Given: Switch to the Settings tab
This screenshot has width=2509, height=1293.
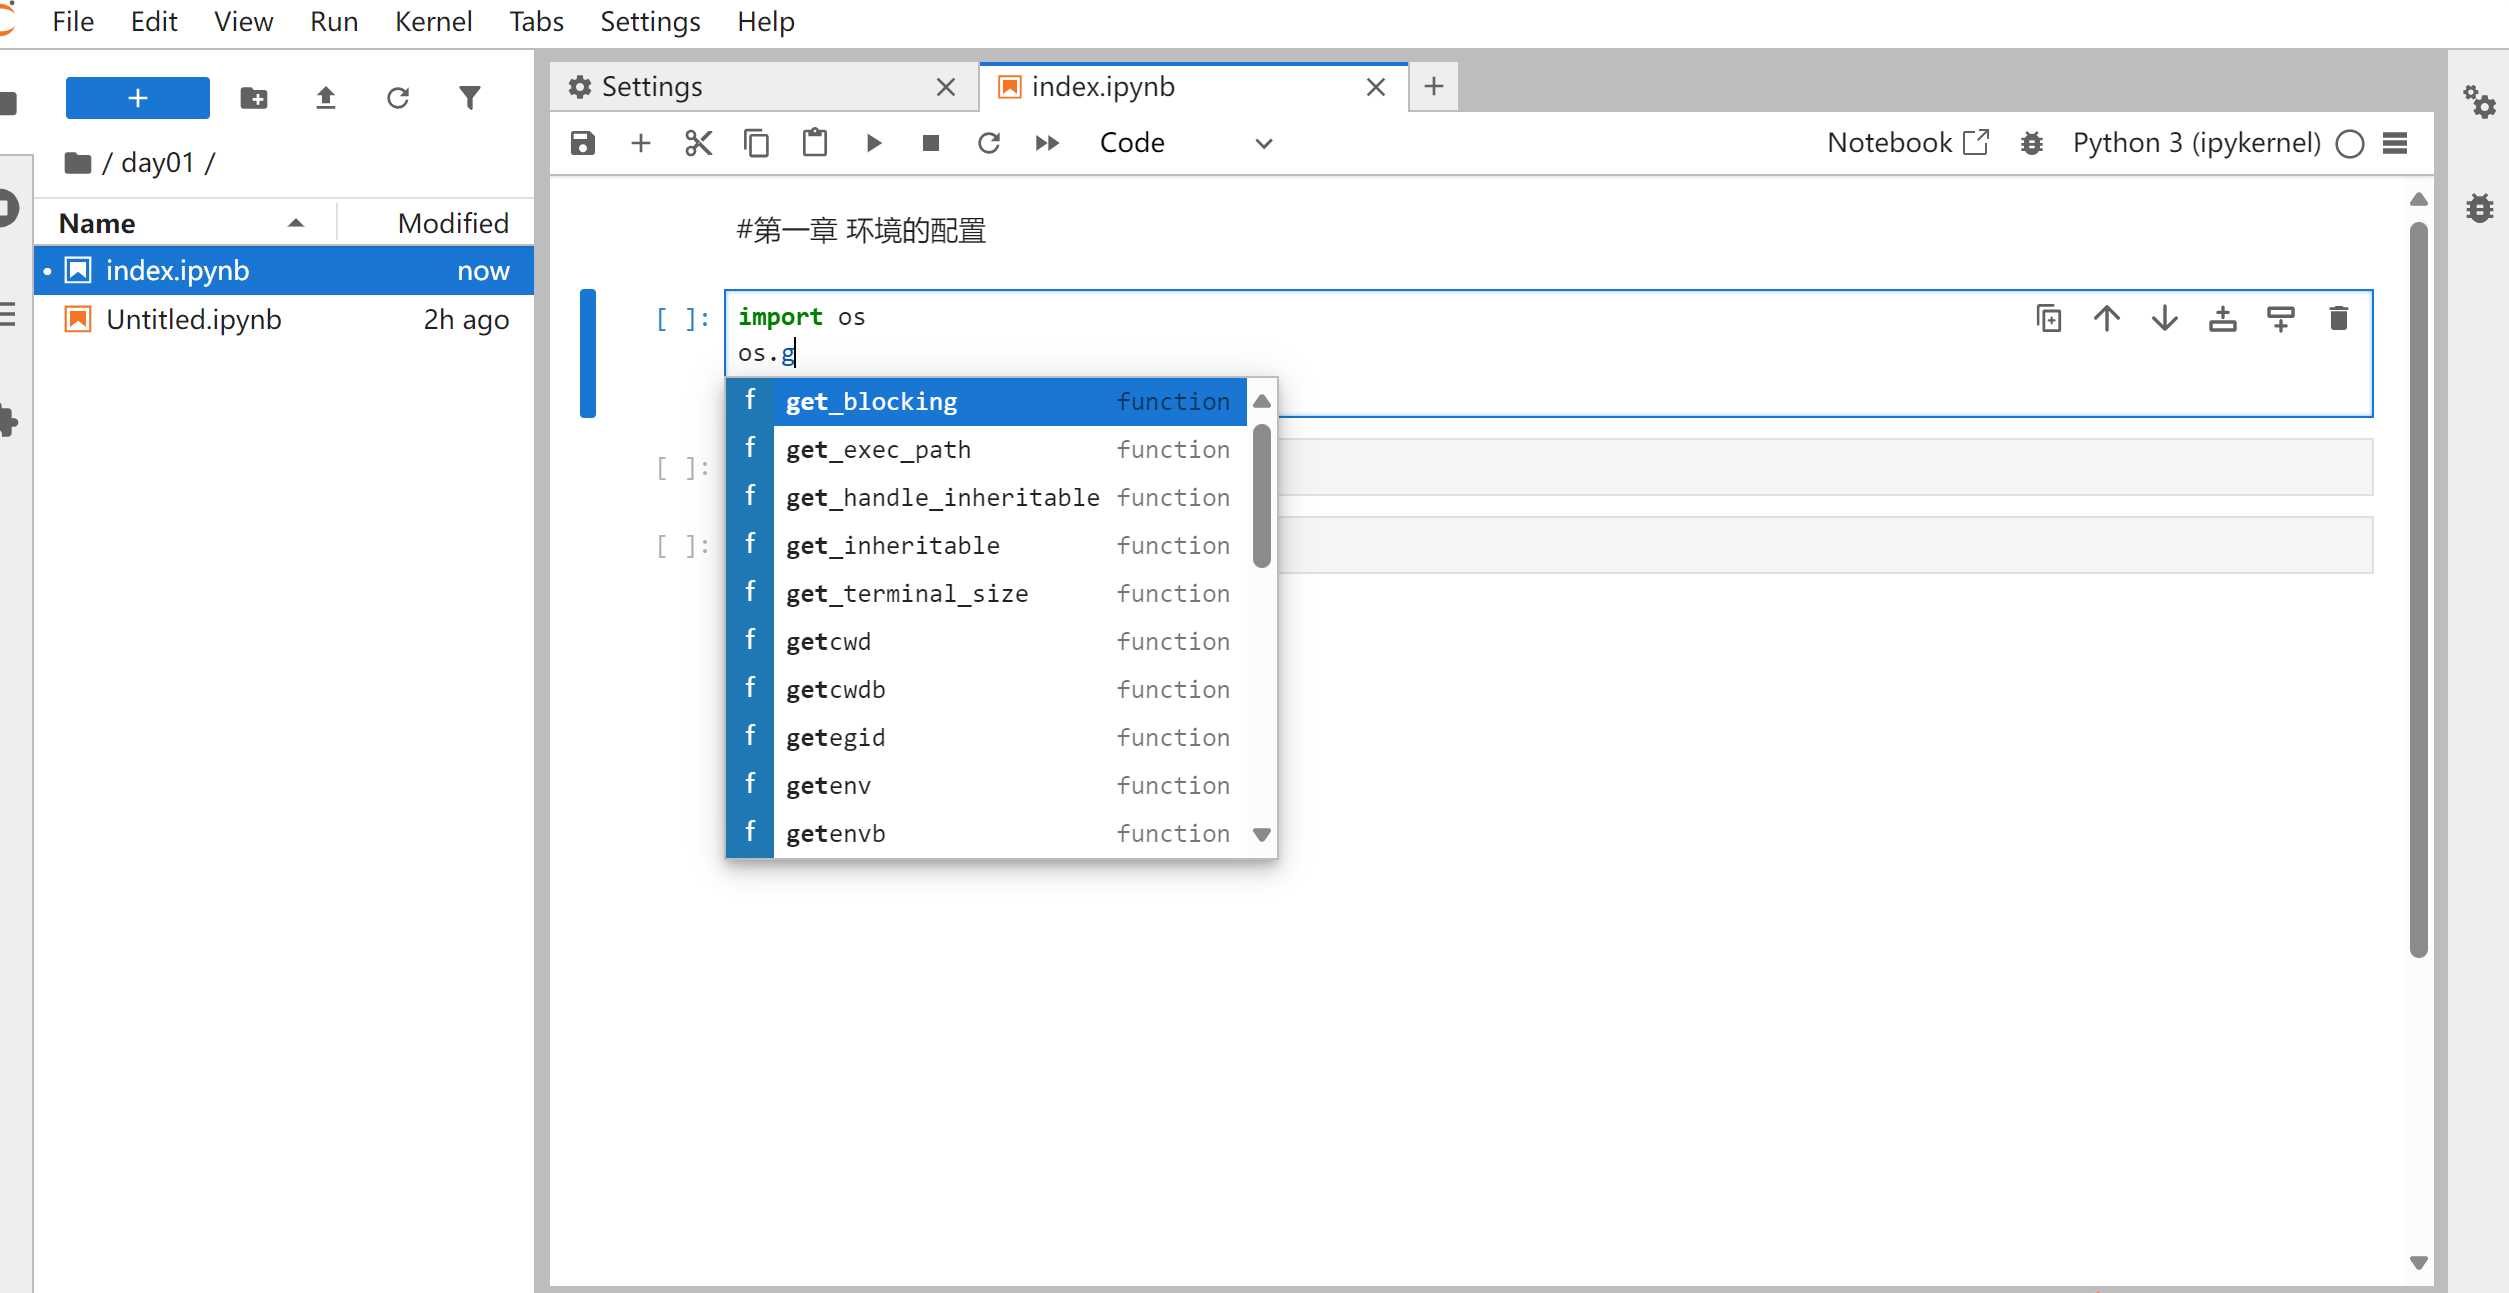Looking at the screenshot, I should point(650,86).
